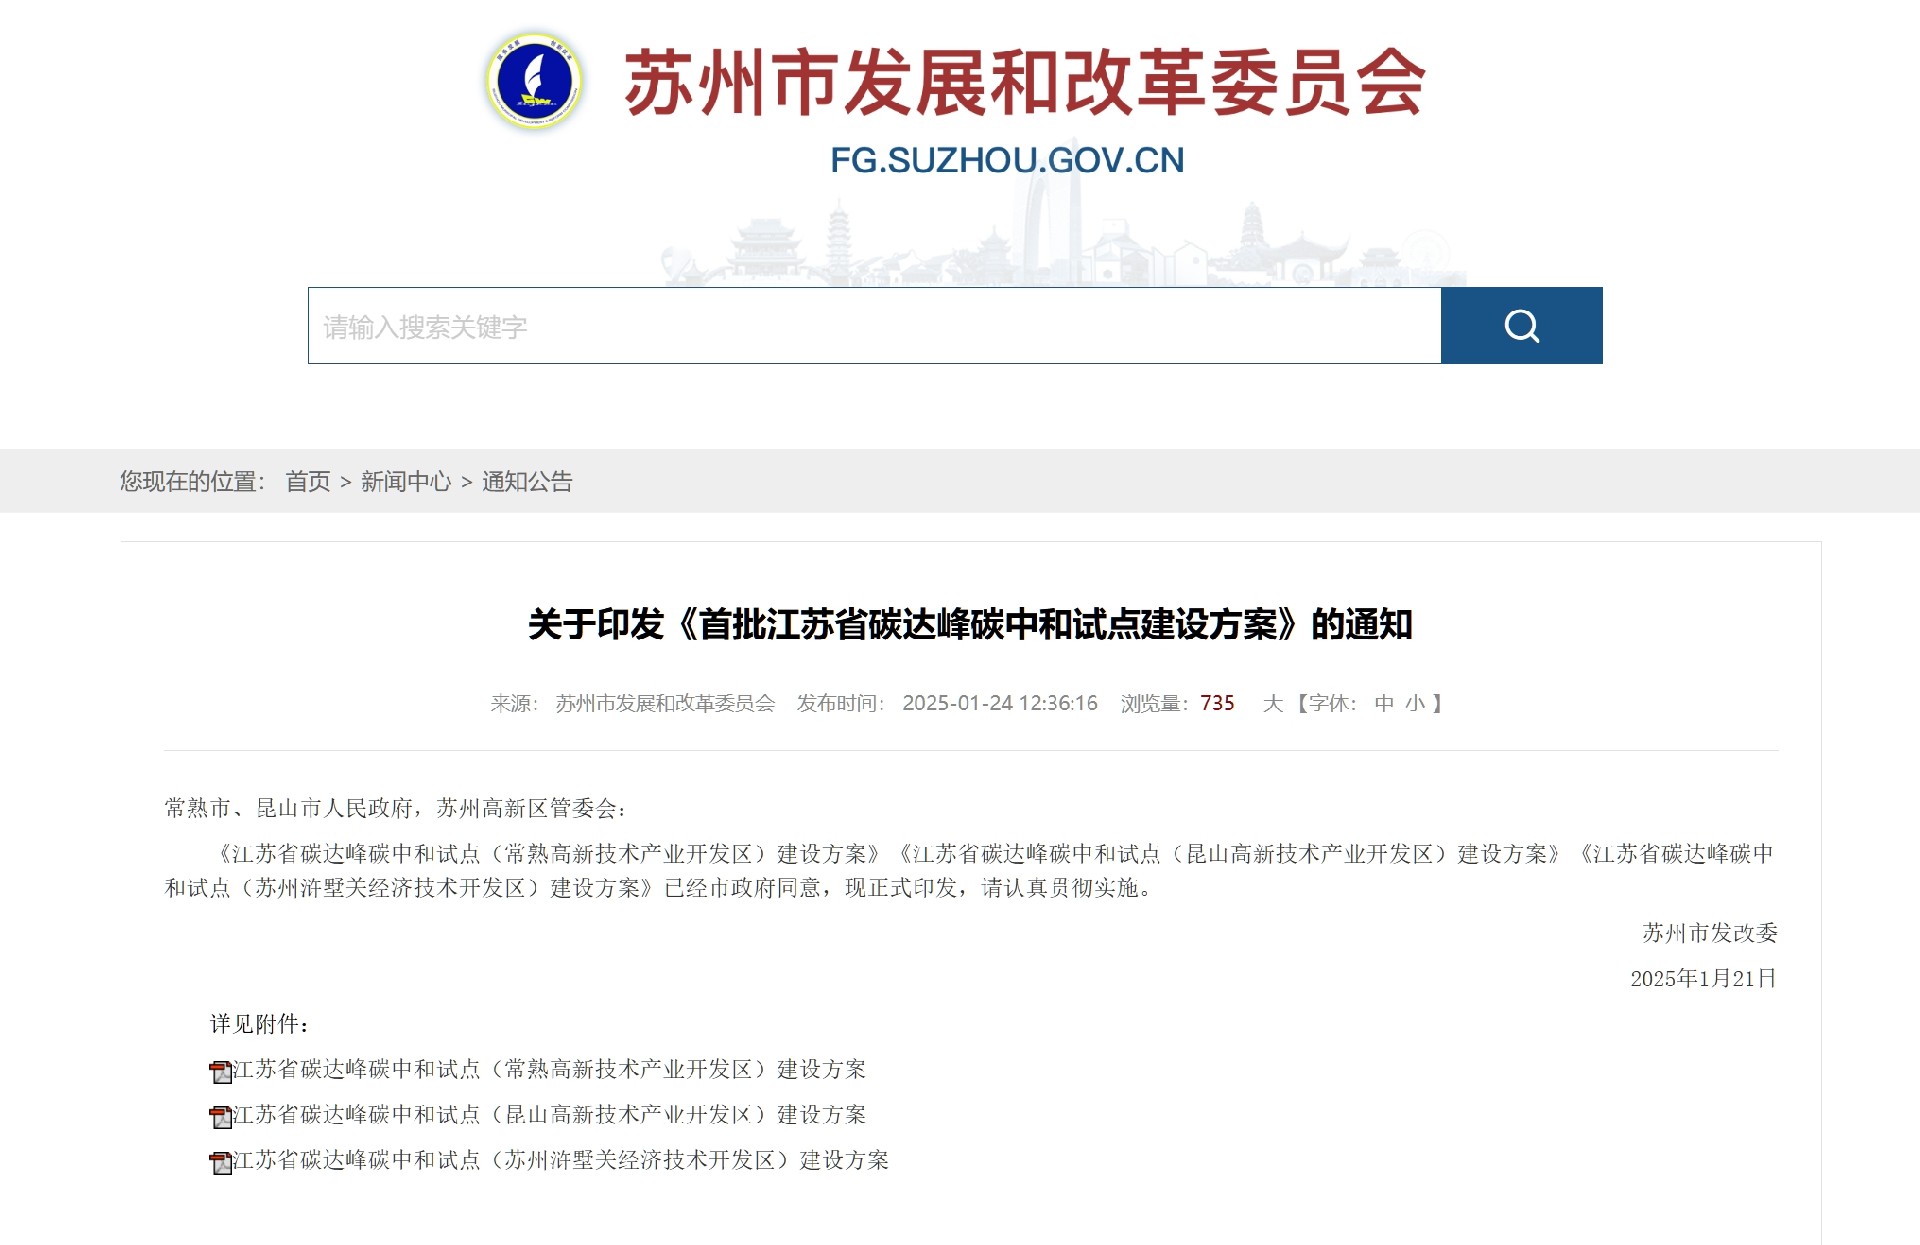The height and width of the screenshot is (1245, 1920).
Task: Go to 首页 in the breadcrumb
Action: [307, 482]
